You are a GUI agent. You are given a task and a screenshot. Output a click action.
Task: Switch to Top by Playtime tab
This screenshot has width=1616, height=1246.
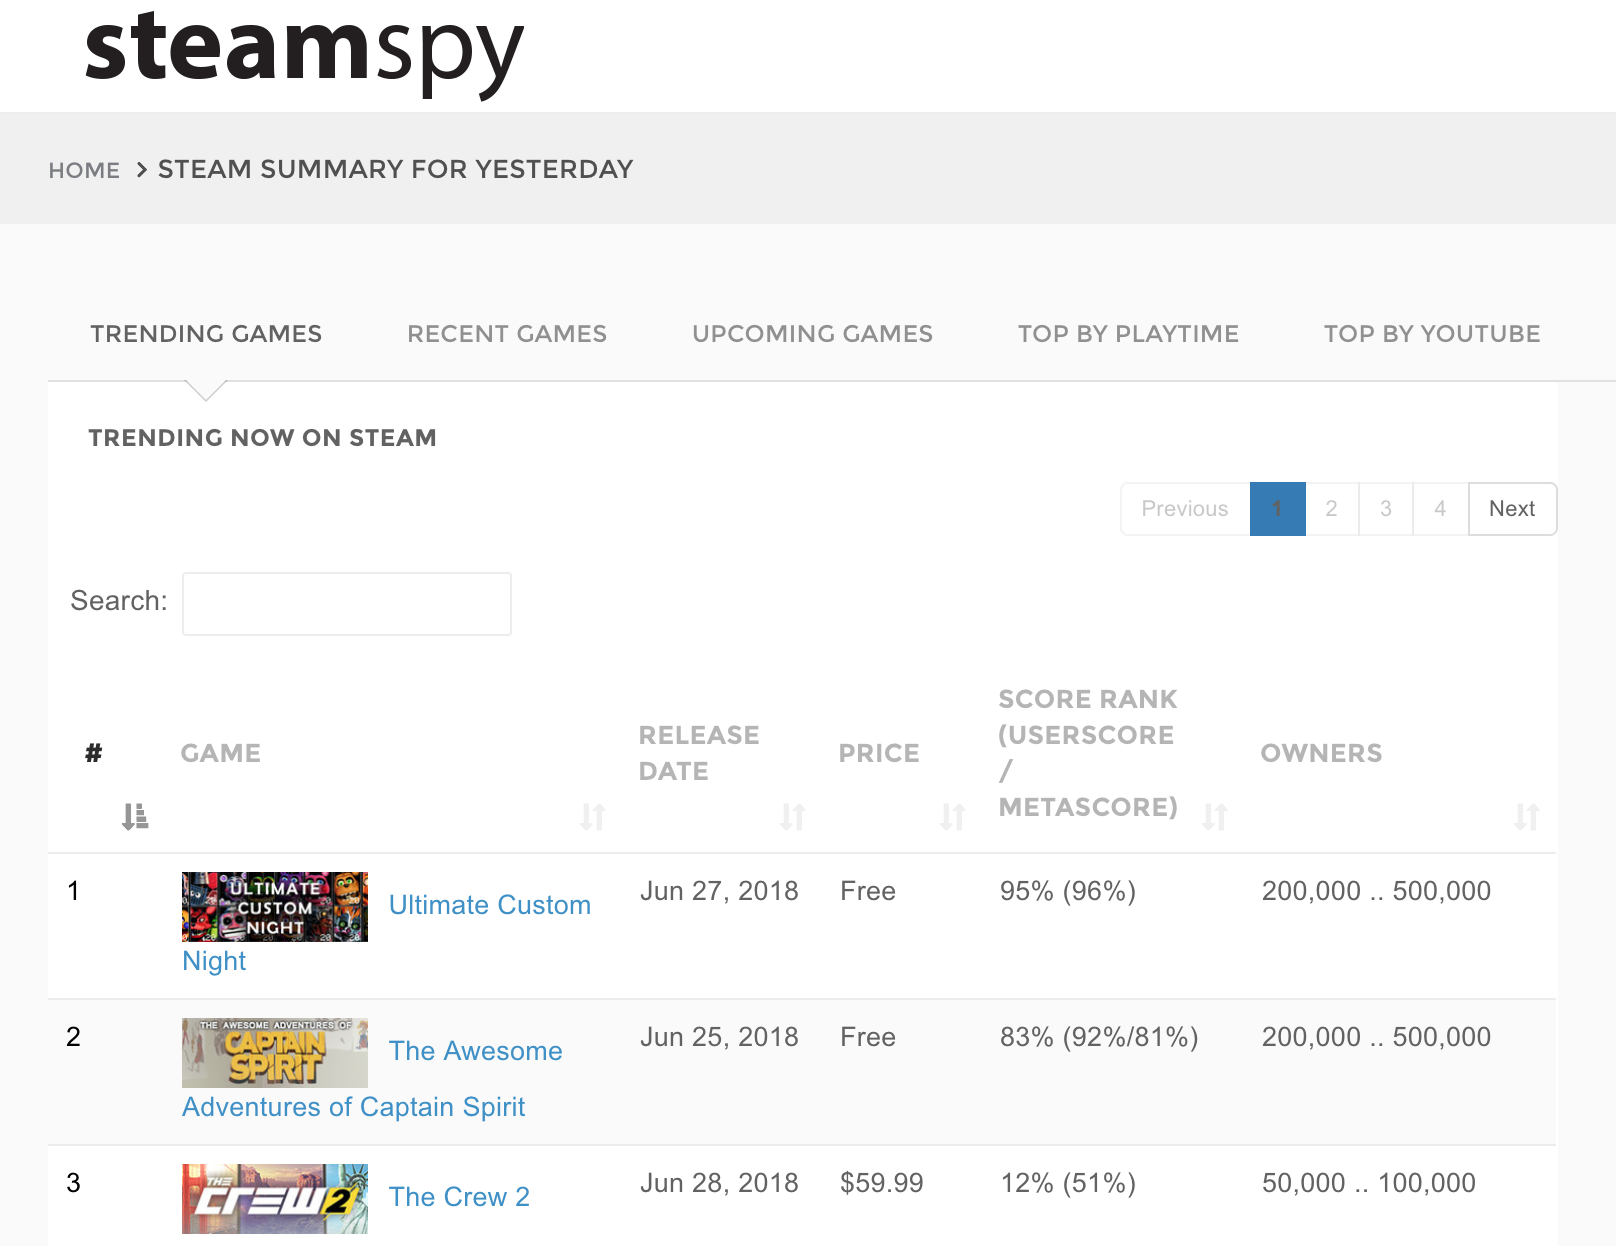(x=1128, y=334)
